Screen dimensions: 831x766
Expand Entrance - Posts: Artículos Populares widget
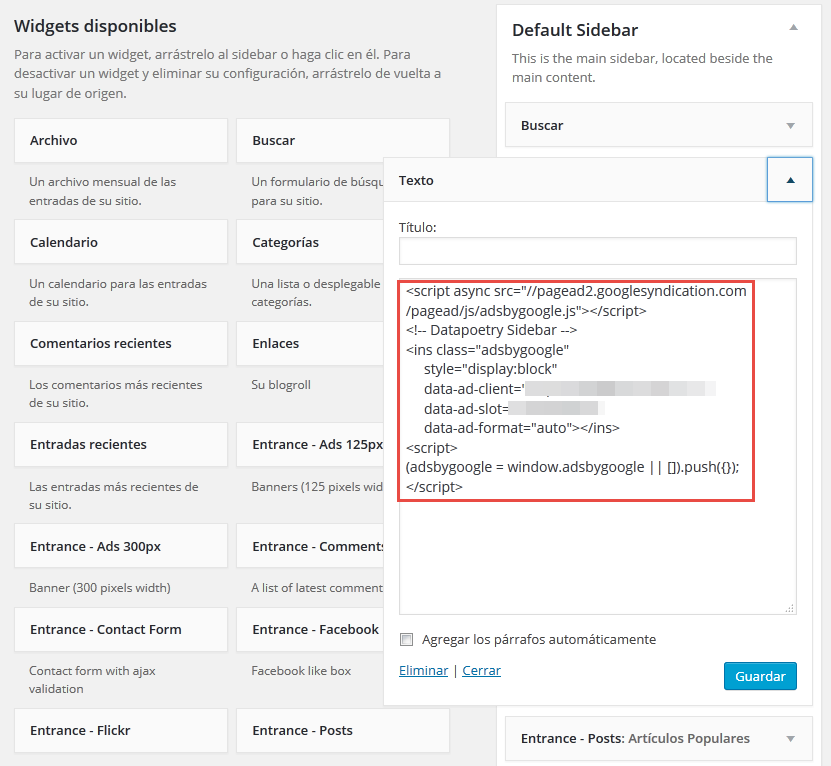pyautogui.click(x=790, y=738)
